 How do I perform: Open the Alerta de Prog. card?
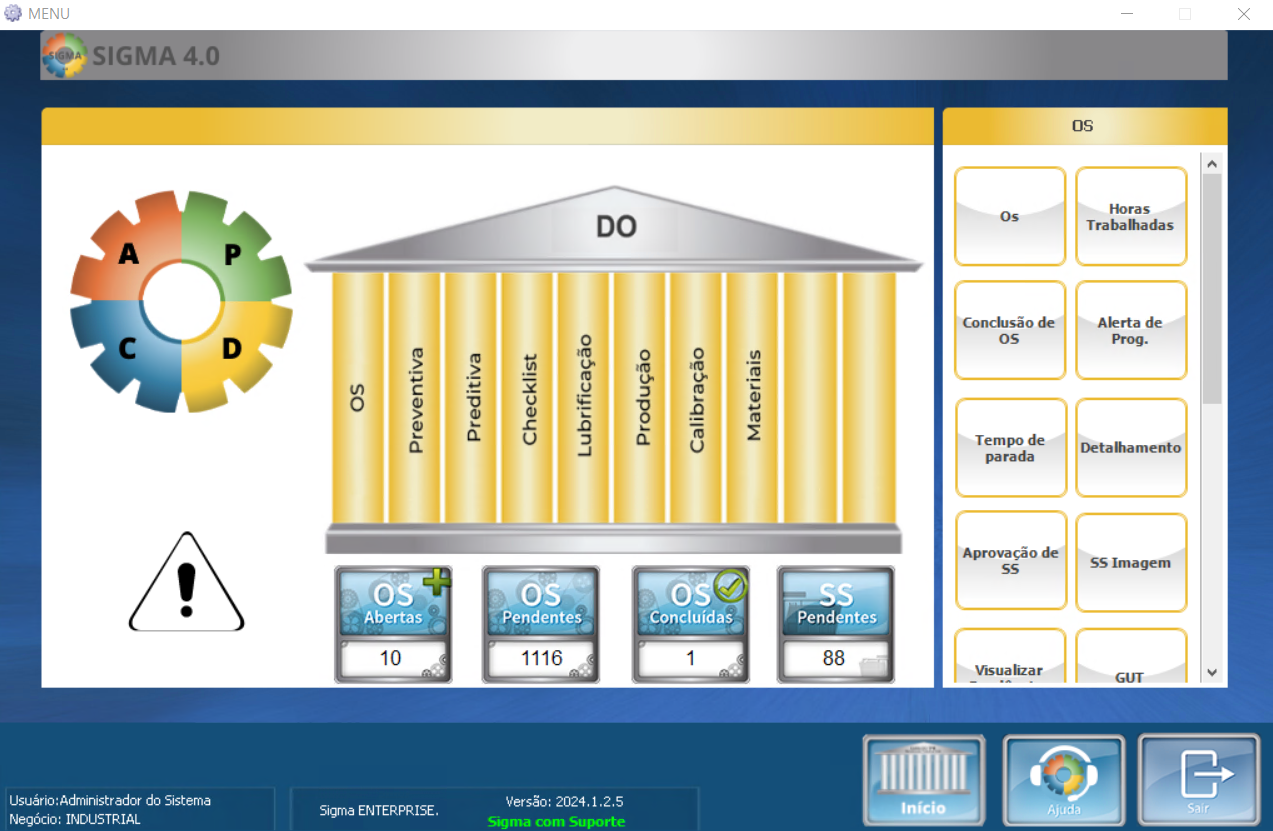click(1131, 330)
